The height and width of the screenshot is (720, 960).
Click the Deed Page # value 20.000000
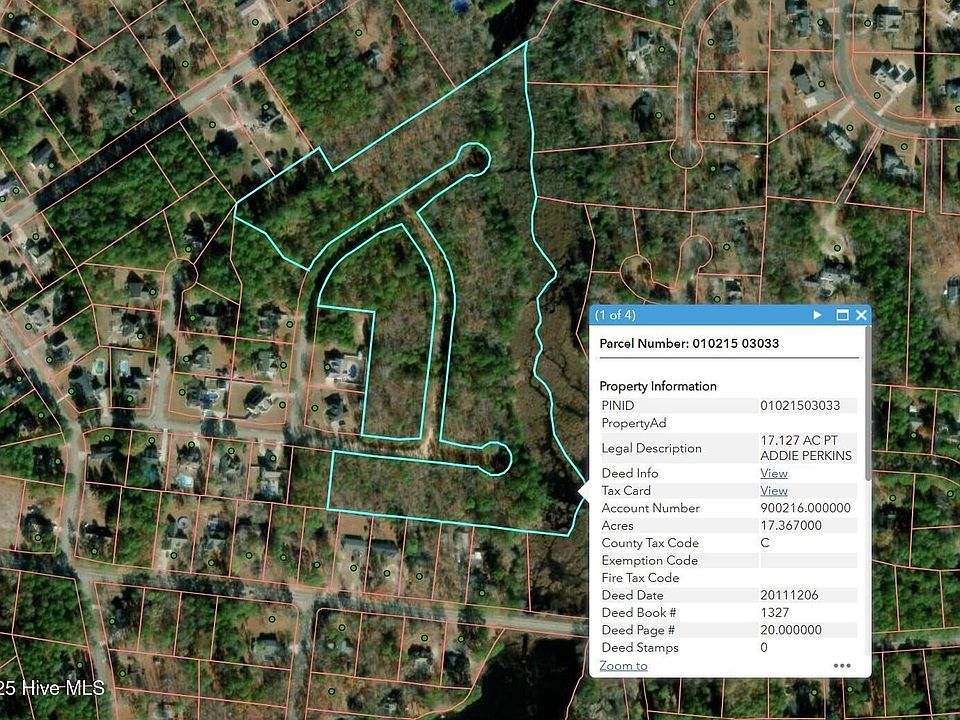[x=791, y=631]
